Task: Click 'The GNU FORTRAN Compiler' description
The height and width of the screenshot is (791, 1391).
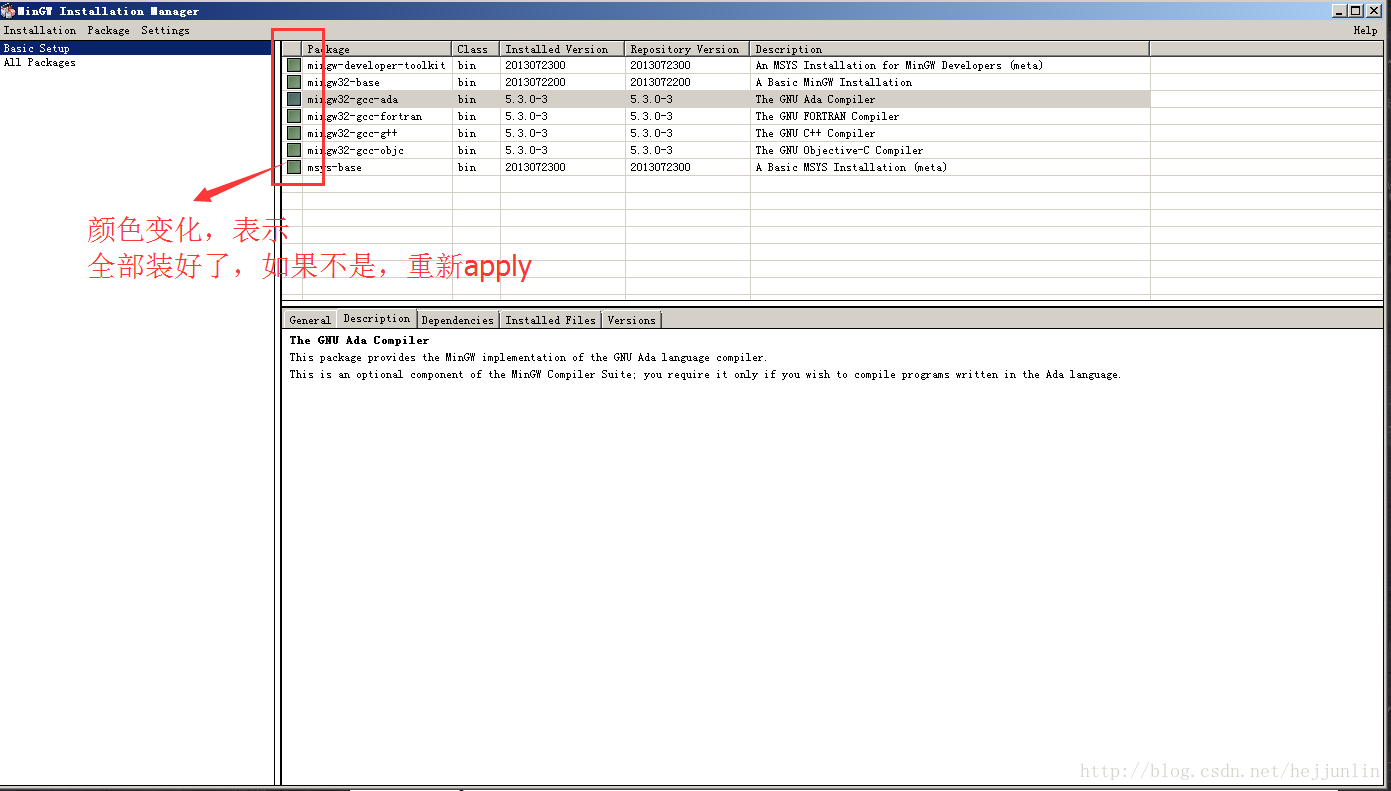Action: pyautogui.click(x=827, y=116)
